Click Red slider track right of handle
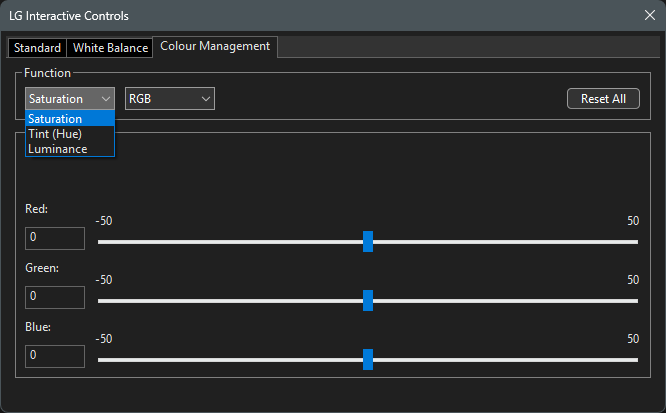666x413 pixels. tap(500, 241)
